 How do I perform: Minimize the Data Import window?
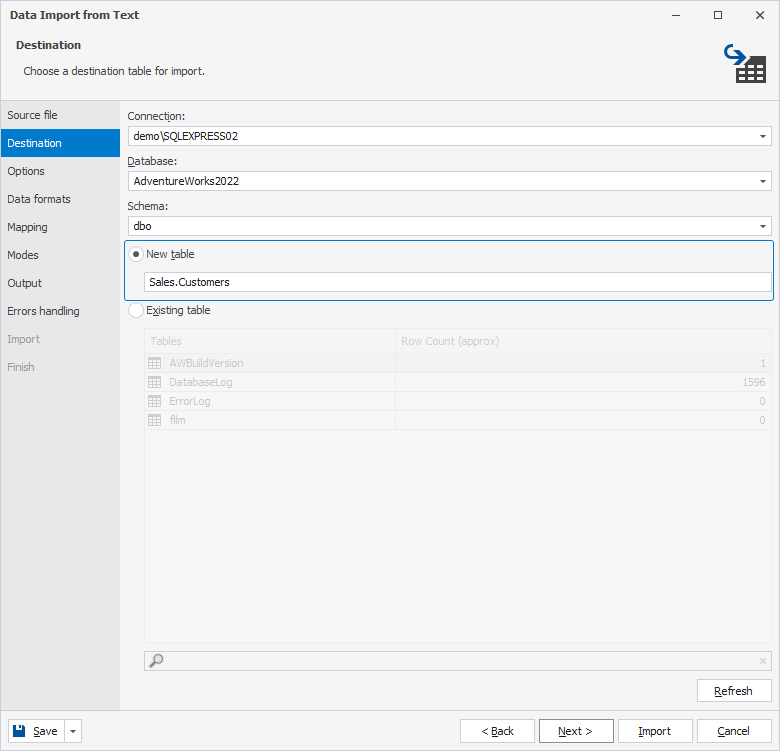coord(676,15)
